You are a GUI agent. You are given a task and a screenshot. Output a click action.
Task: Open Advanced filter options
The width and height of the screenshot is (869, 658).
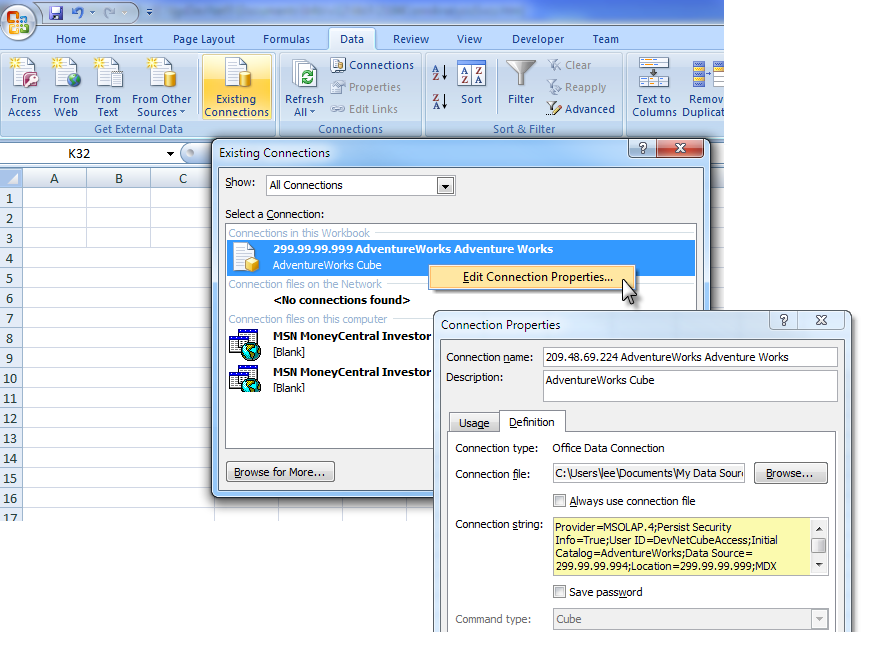pyautogui.click(x=581, y=109)
